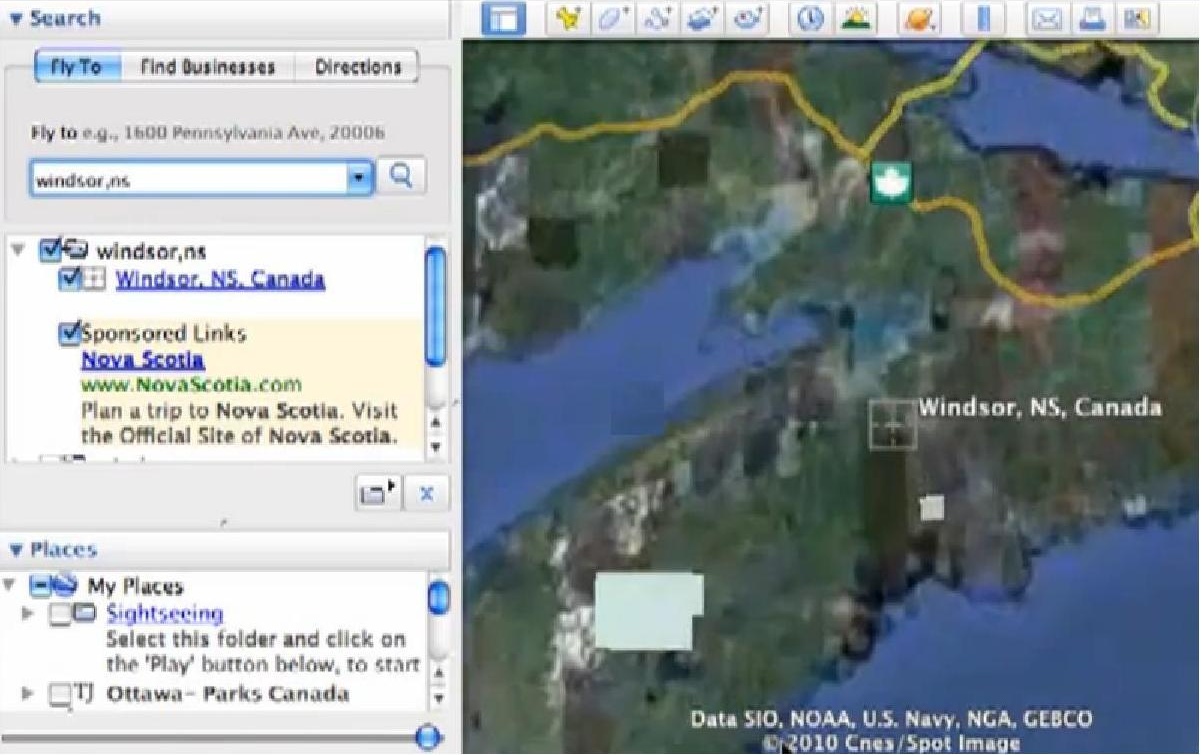Select the Add Polygon tool
The image size is (1202, 755).
[612, 19]
